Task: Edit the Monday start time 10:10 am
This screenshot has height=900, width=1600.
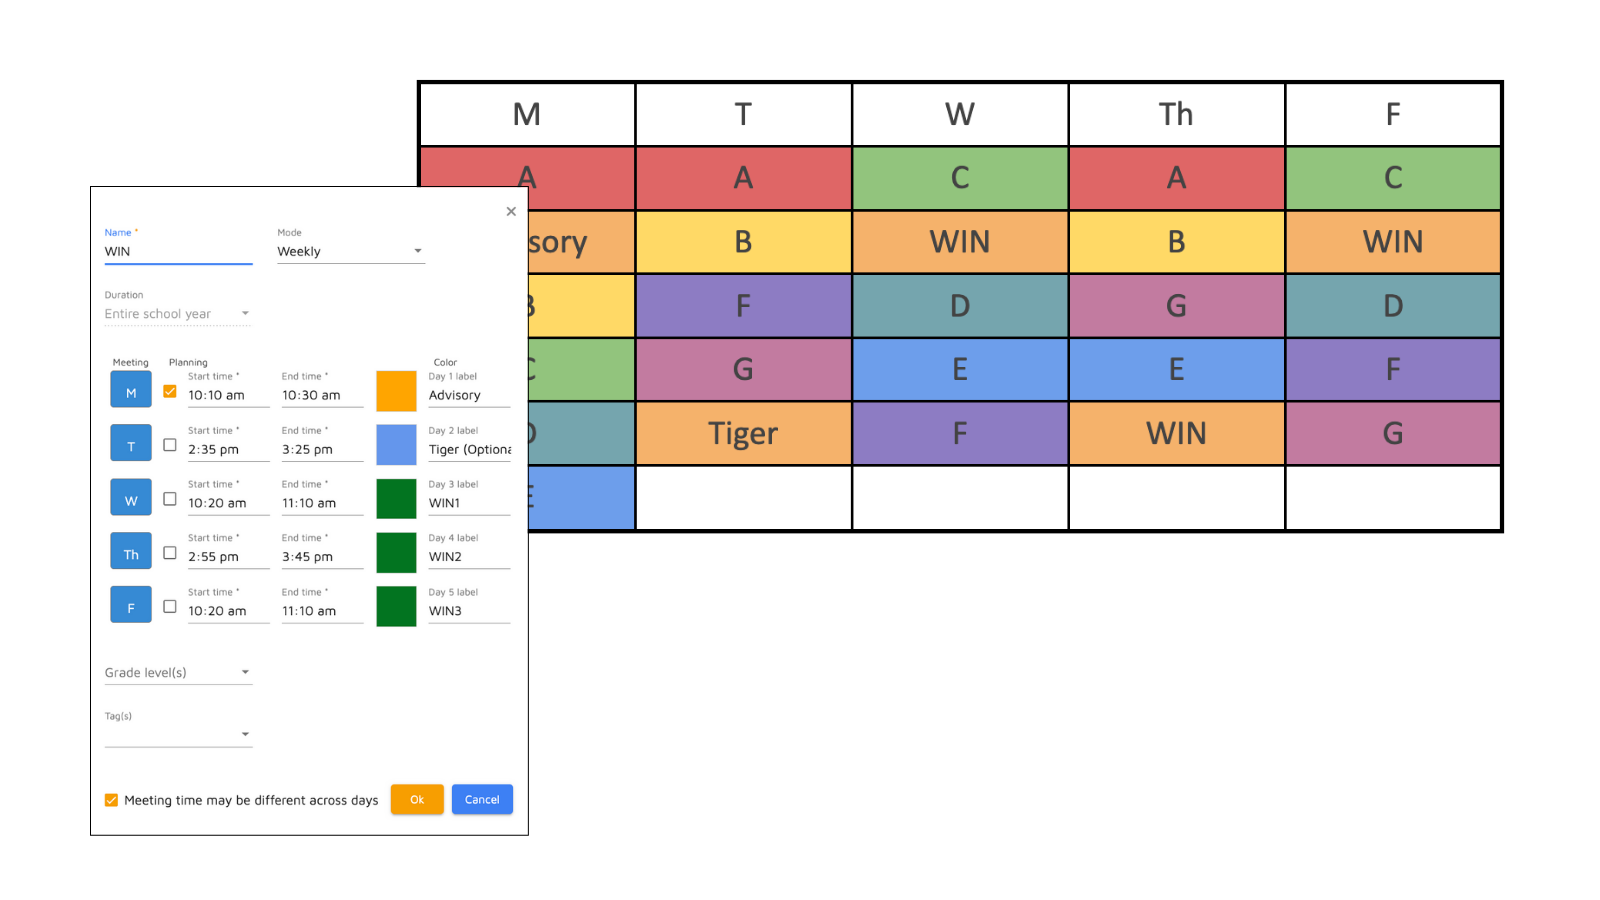Action: 227,396
